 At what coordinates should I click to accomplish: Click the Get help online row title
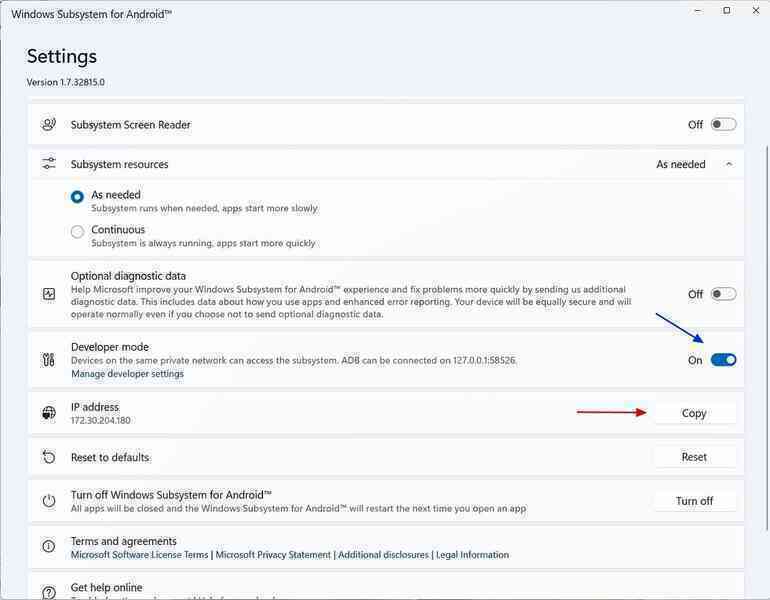click(107, 587)
